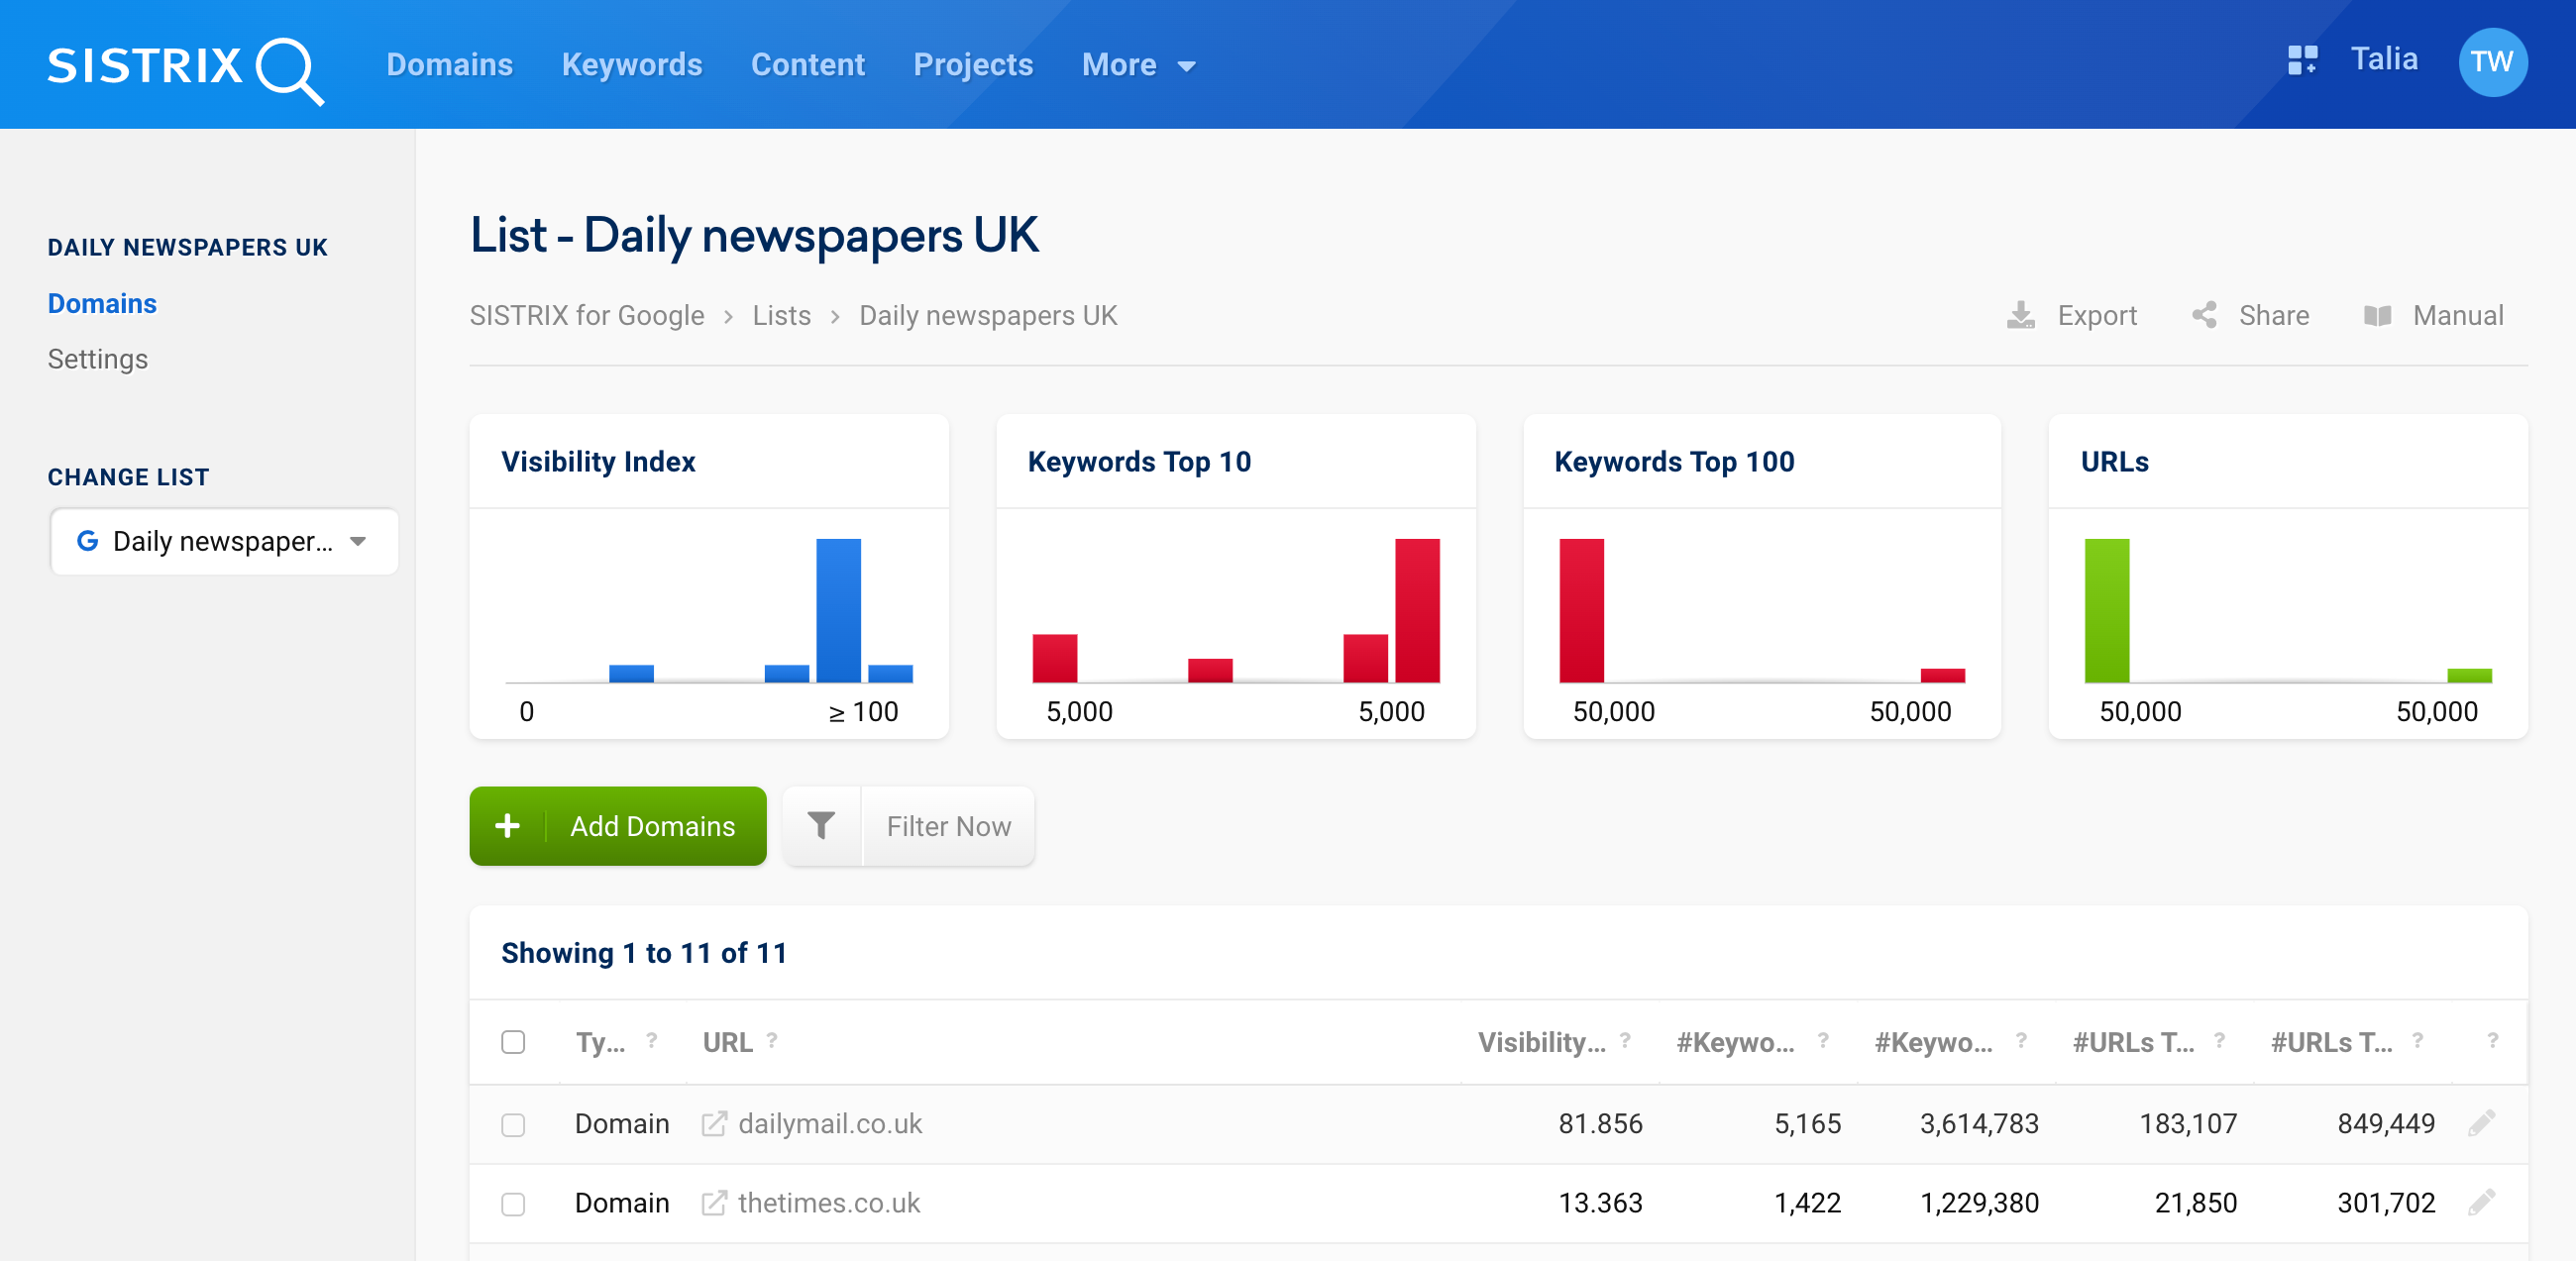Image resolution: width=2576 pixels, height=1261 pixels.
Task: Select Domains in the sidebar
Action: point(102,303)
